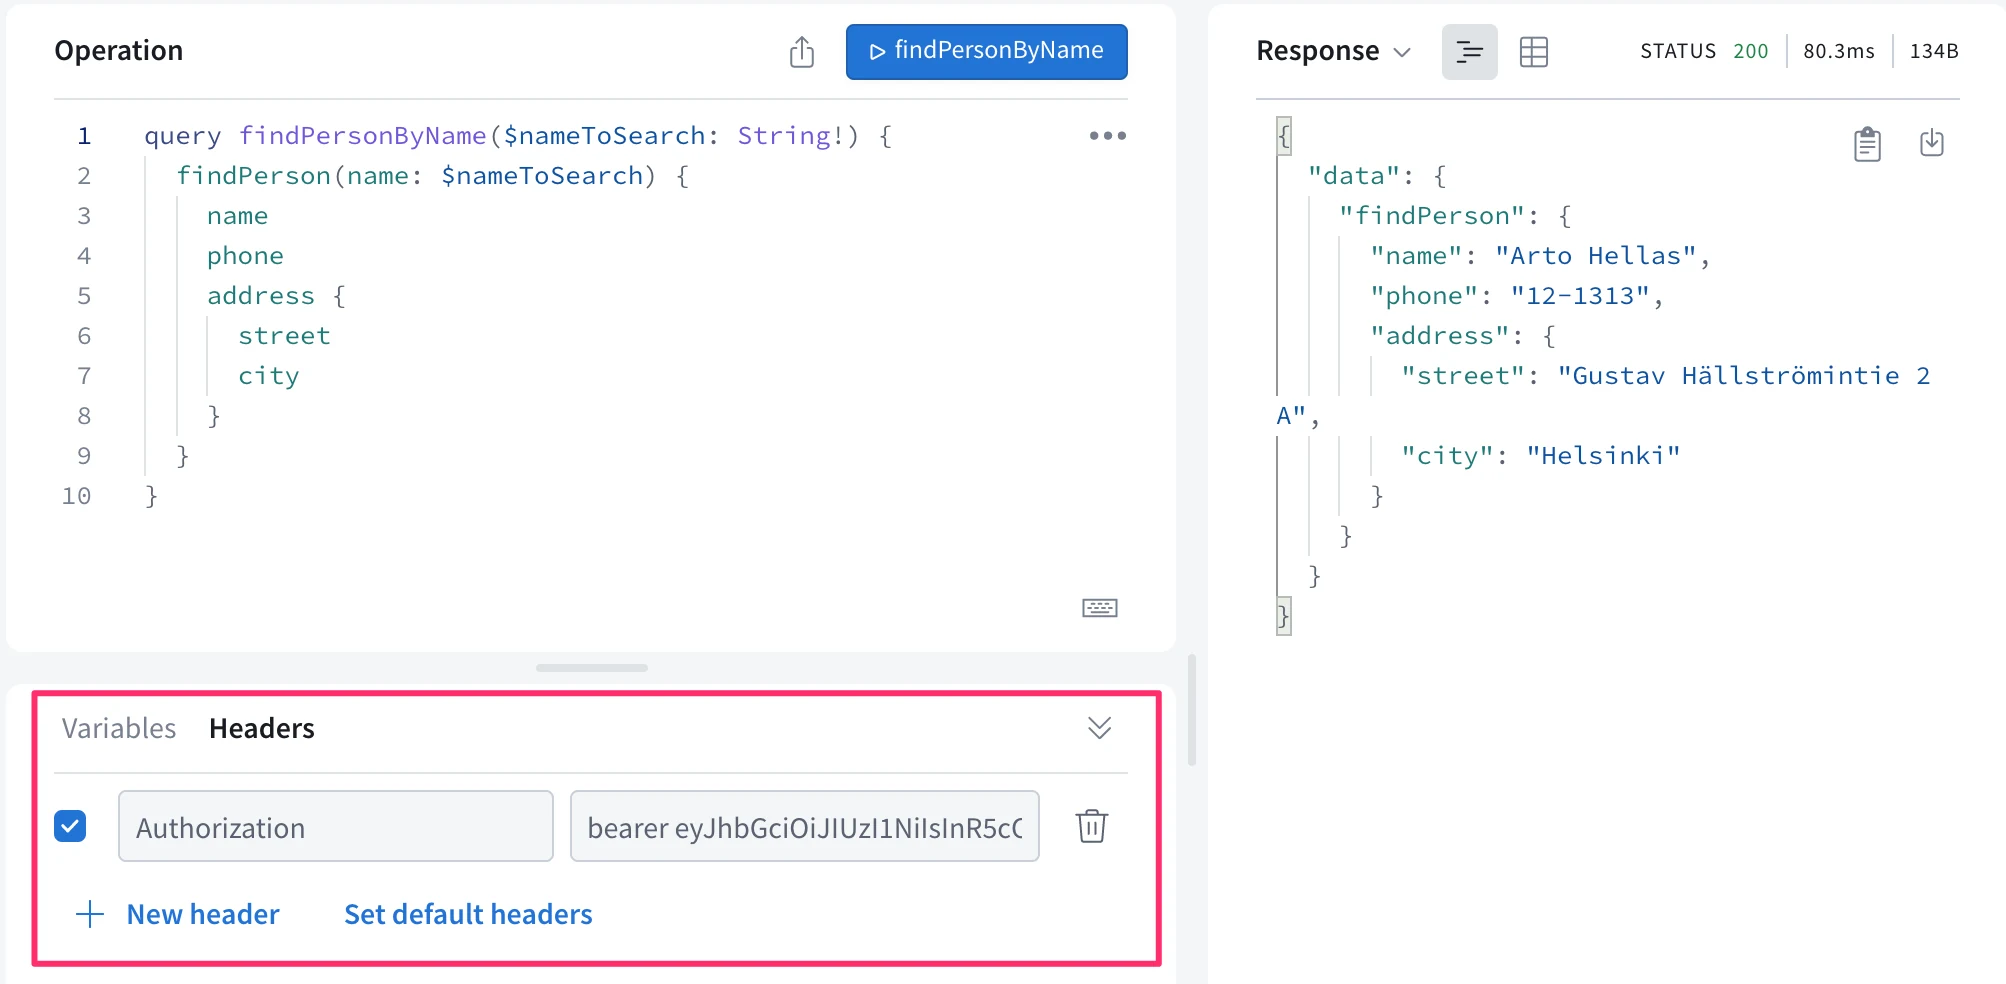
Task: Switch to the Variables tab
Action: tap(119, 728)
